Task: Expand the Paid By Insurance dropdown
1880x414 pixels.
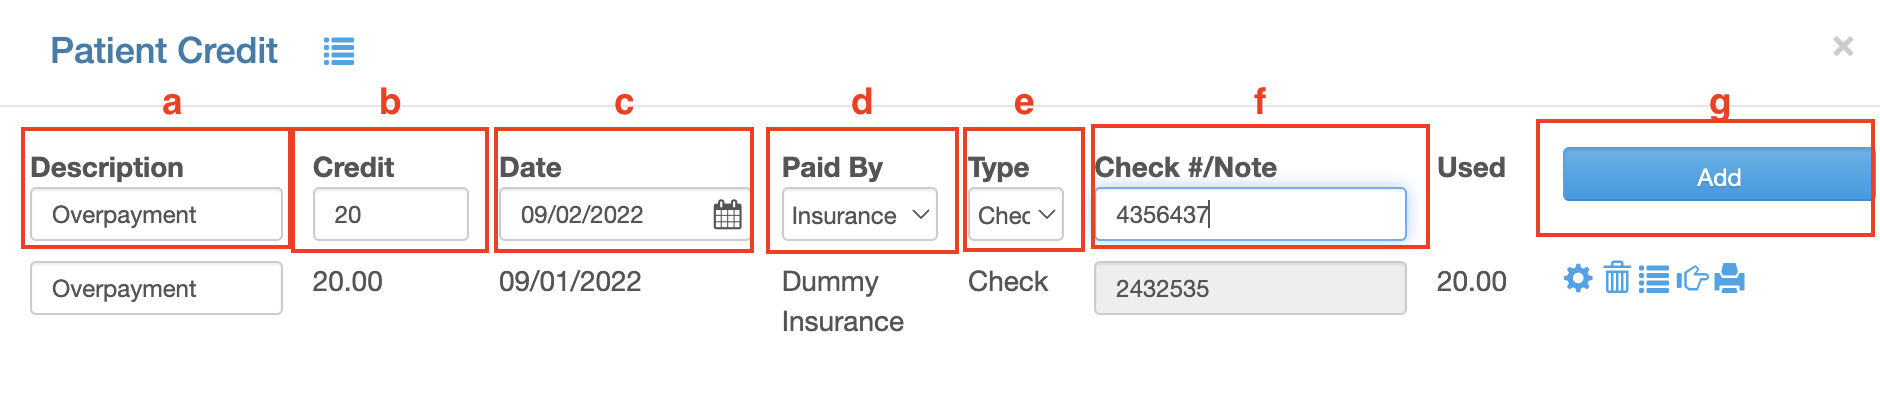Action: pos(860,214)
